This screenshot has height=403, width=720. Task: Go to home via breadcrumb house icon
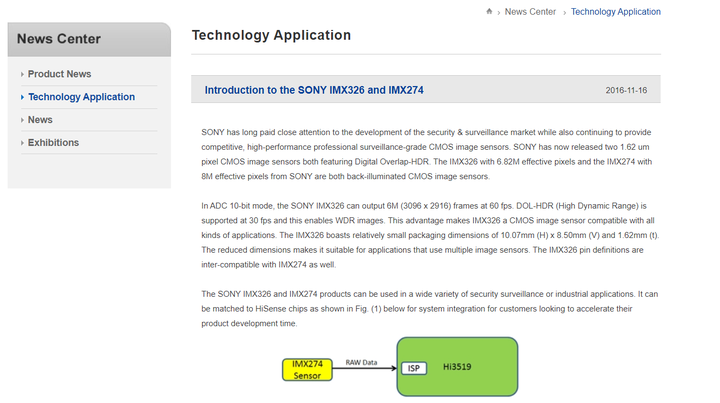tap(489, 11)
